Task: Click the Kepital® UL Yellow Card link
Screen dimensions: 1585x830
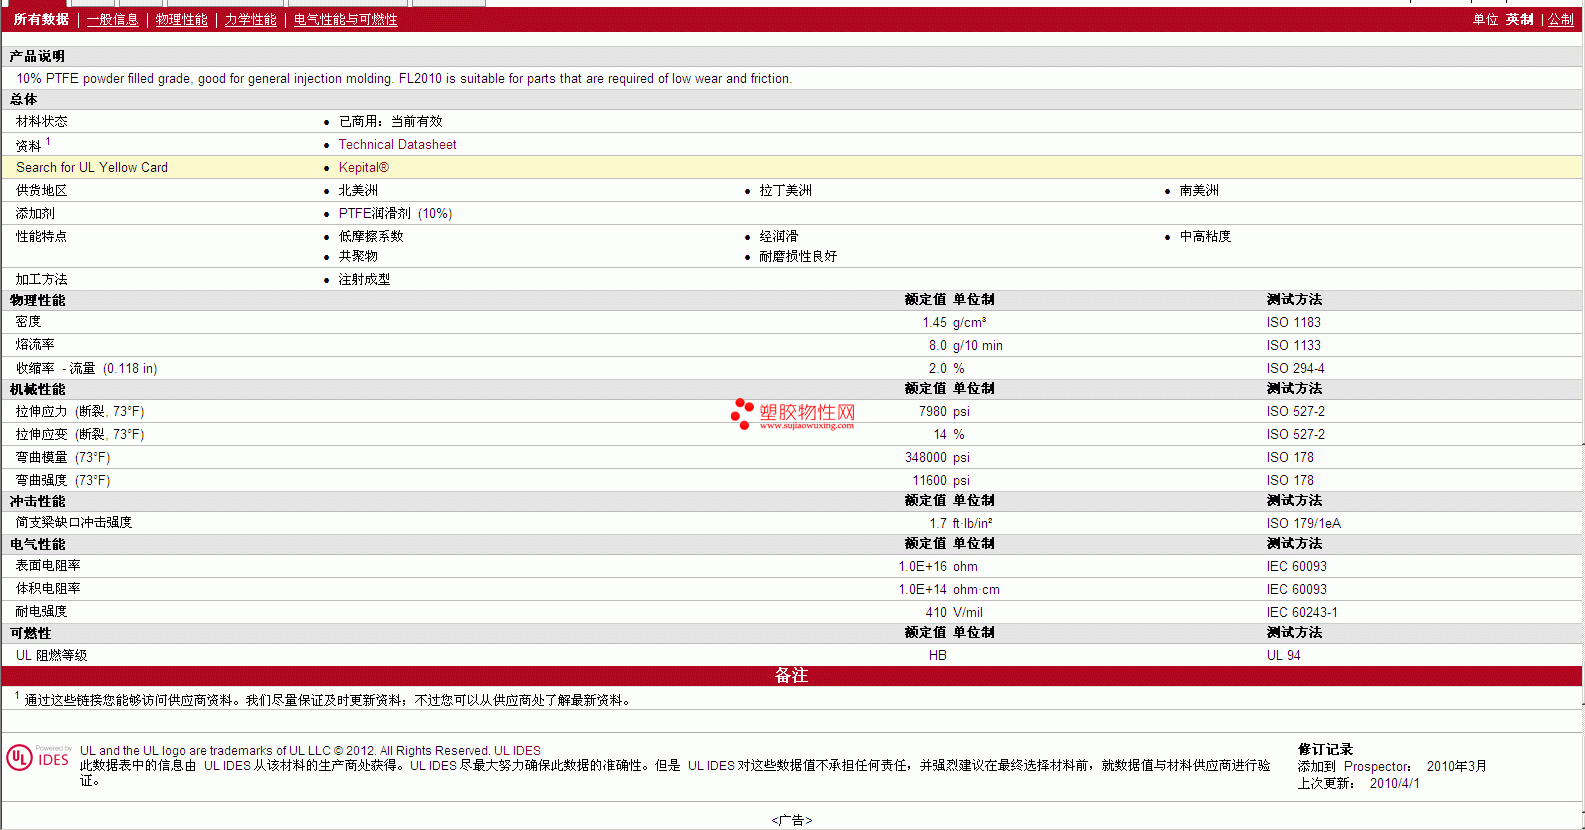Action: click(x=363, y=167)
